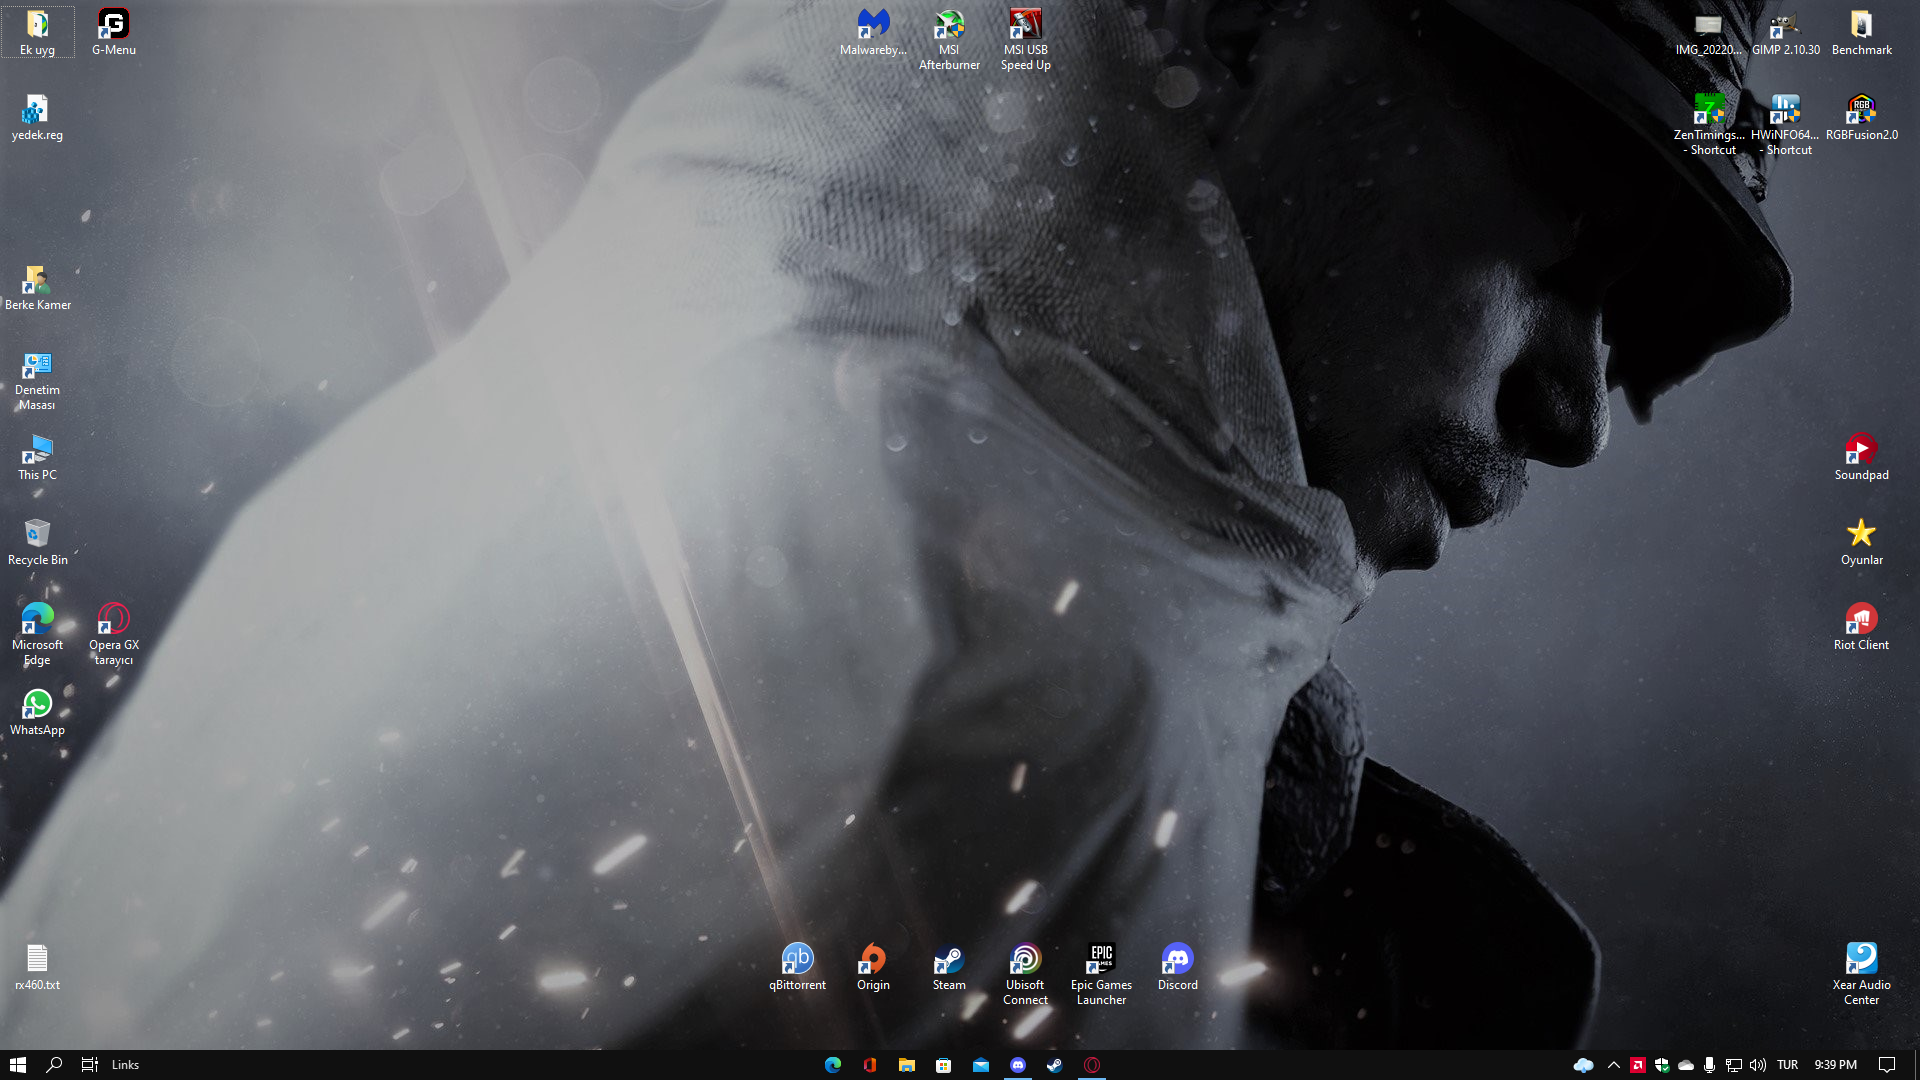The image size is (1920, 1080).
Task: Open the Discord desktop shortcut
Action: pyautogui.click(x=1177, y=967)
